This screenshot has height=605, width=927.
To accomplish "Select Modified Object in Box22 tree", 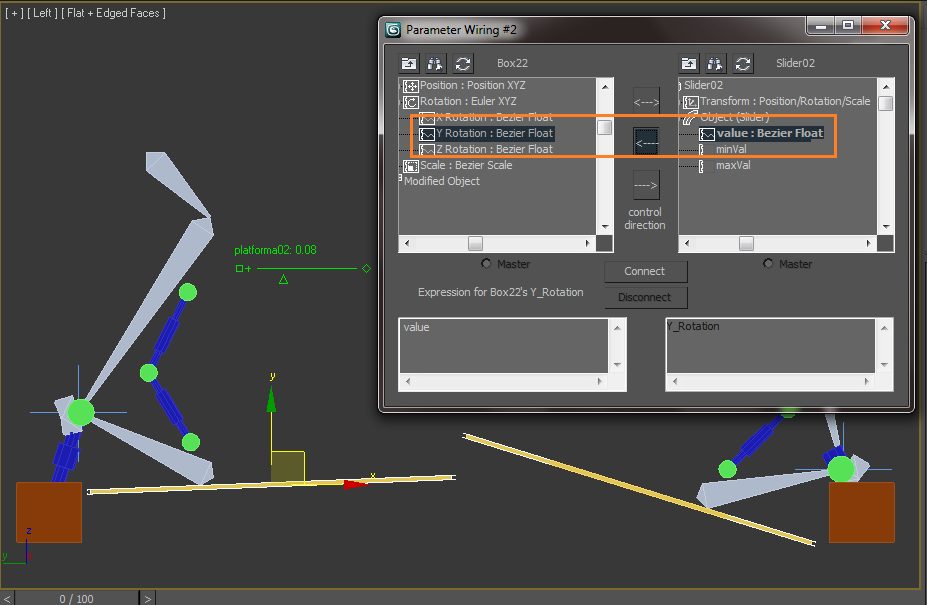I will click(442, 181).
